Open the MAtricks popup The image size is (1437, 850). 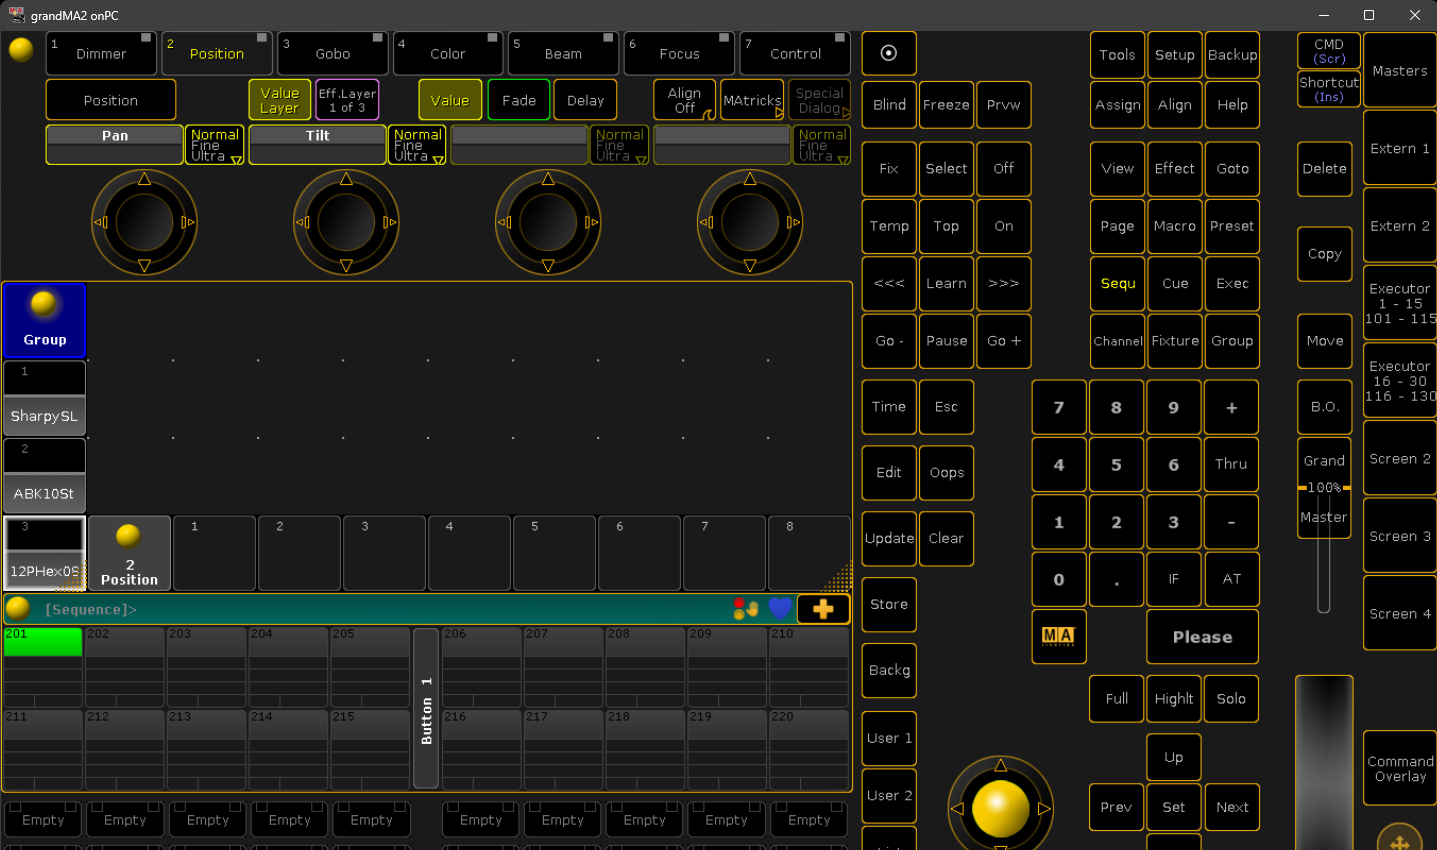point(752,100)
